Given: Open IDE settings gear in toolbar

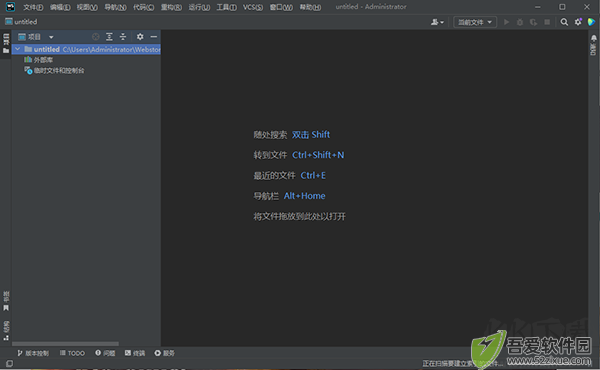Looking at the screenshot, I should coord(578,22).
